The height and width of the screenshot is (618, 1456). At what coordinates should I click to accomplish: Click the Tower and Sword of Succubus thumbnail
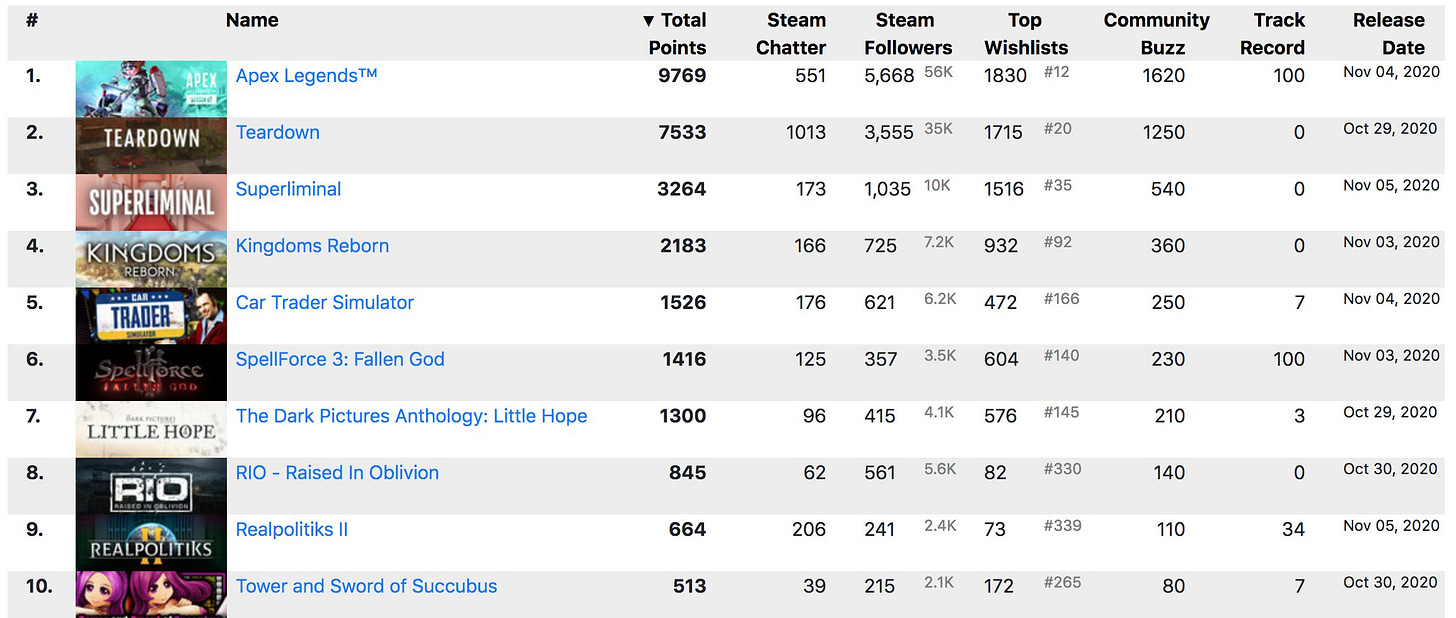pos(151,595)
